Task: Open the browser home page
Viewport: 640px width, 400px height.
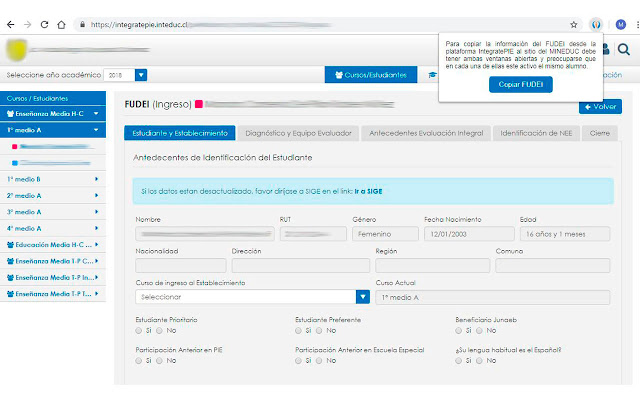Action: pyautogui.click(x=61, y=25)
